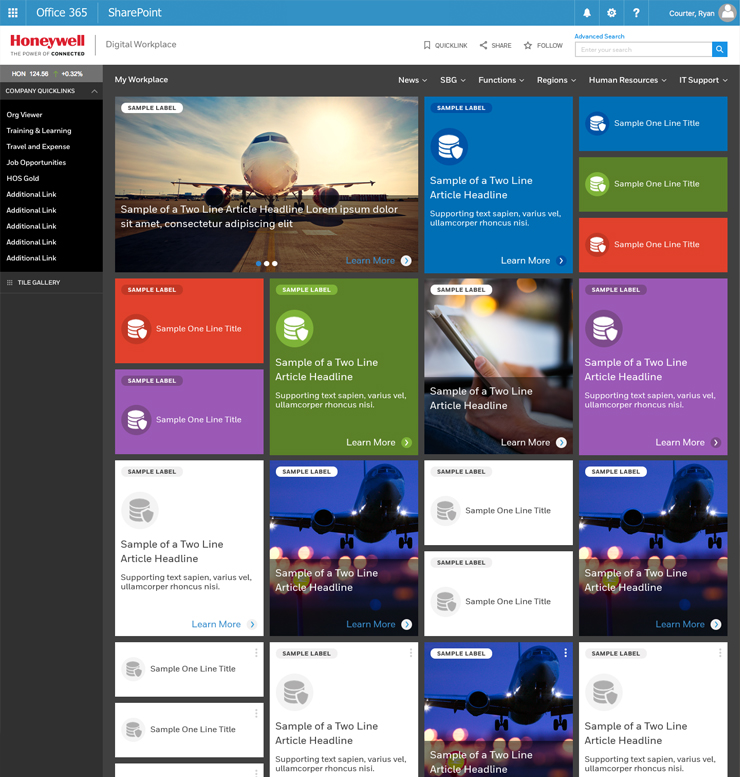Viewport: 740px width, 777px height.
Task: Open the Human Resources dropdown
Action: coord(629,80)
